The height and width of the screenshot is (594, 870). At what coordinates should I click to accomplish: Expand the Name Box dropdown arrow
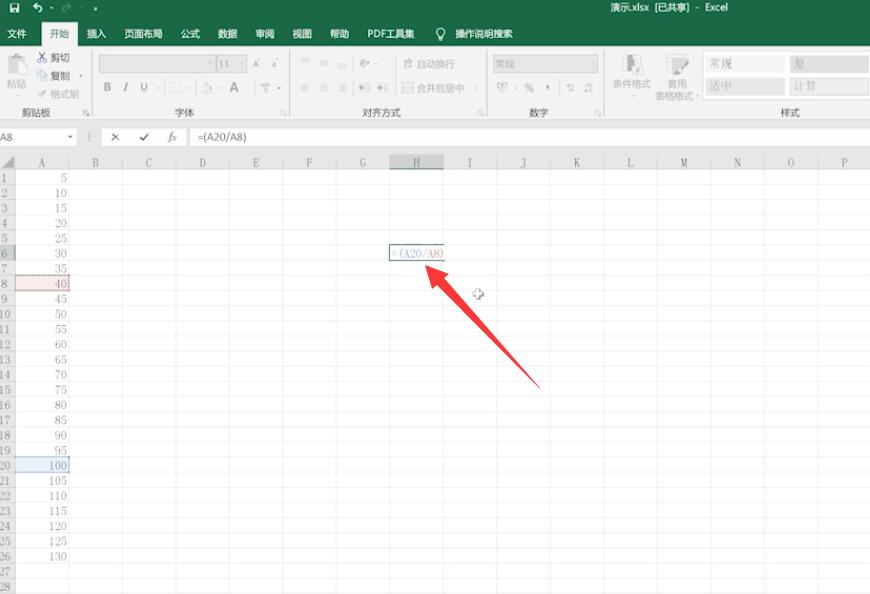70,137
